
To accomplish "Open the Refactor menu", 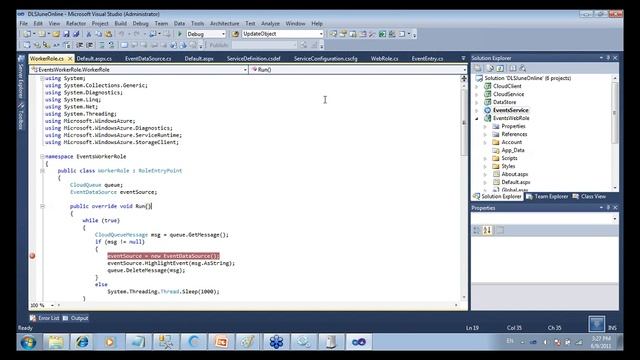I will pyautogui.click(x=76, y=24).
